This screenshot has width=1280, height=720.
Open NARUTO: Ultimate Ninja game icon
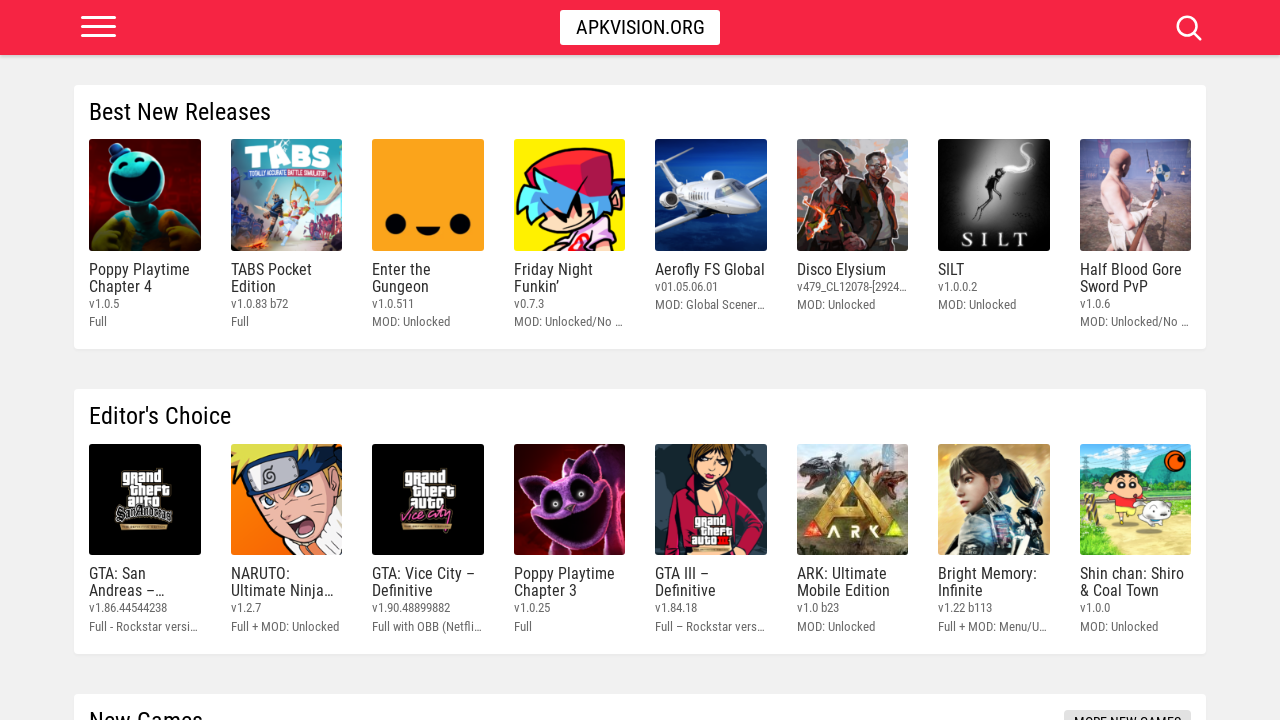(x=286, y=500)
